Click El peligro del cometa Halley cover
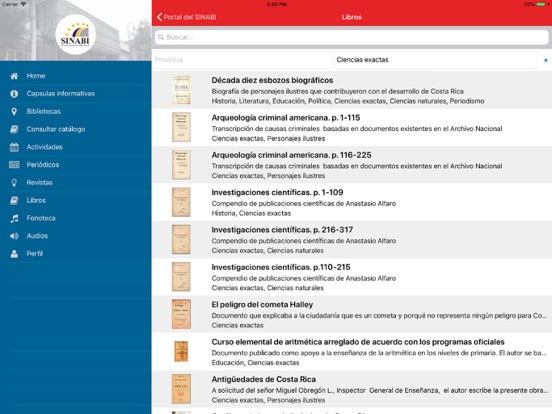The image size is (552, 414). pos(181,314)
